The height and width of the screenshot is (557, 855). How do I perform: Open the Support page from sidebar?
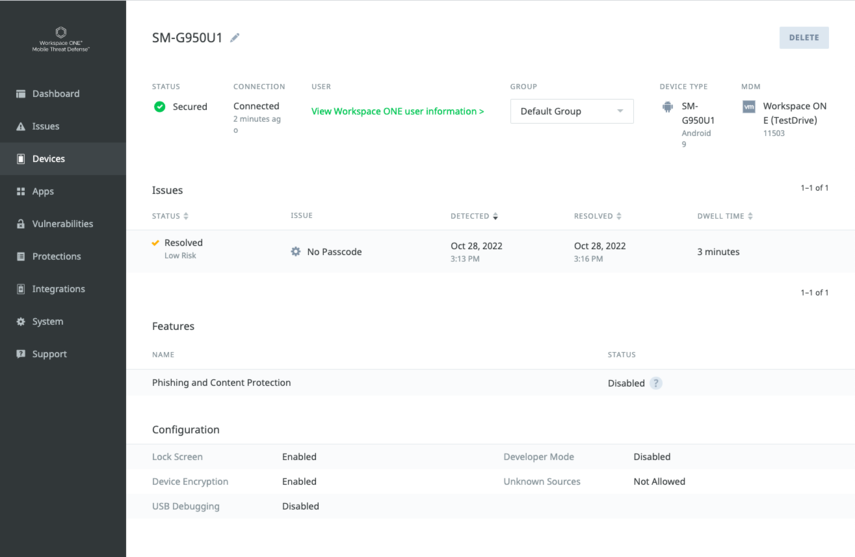tap(49, 354)
